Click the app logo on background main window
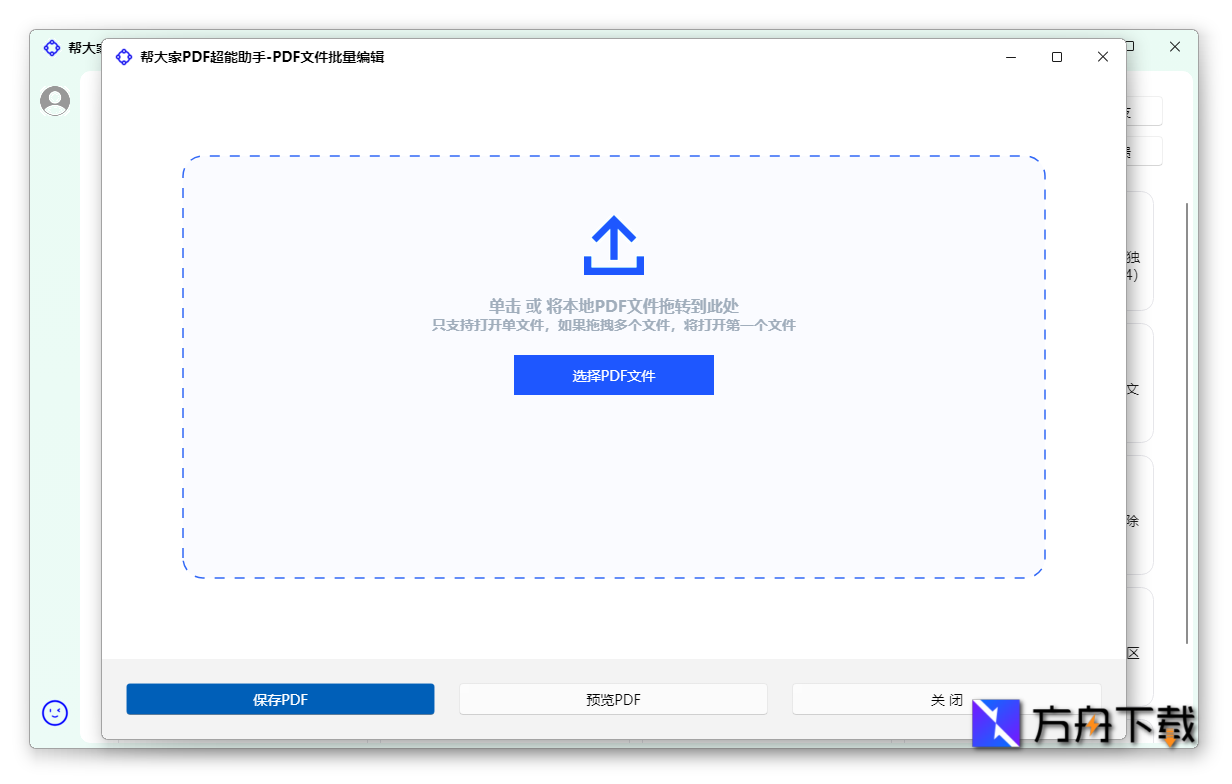The image size is (1232, 784). click(x=52, y=47)
